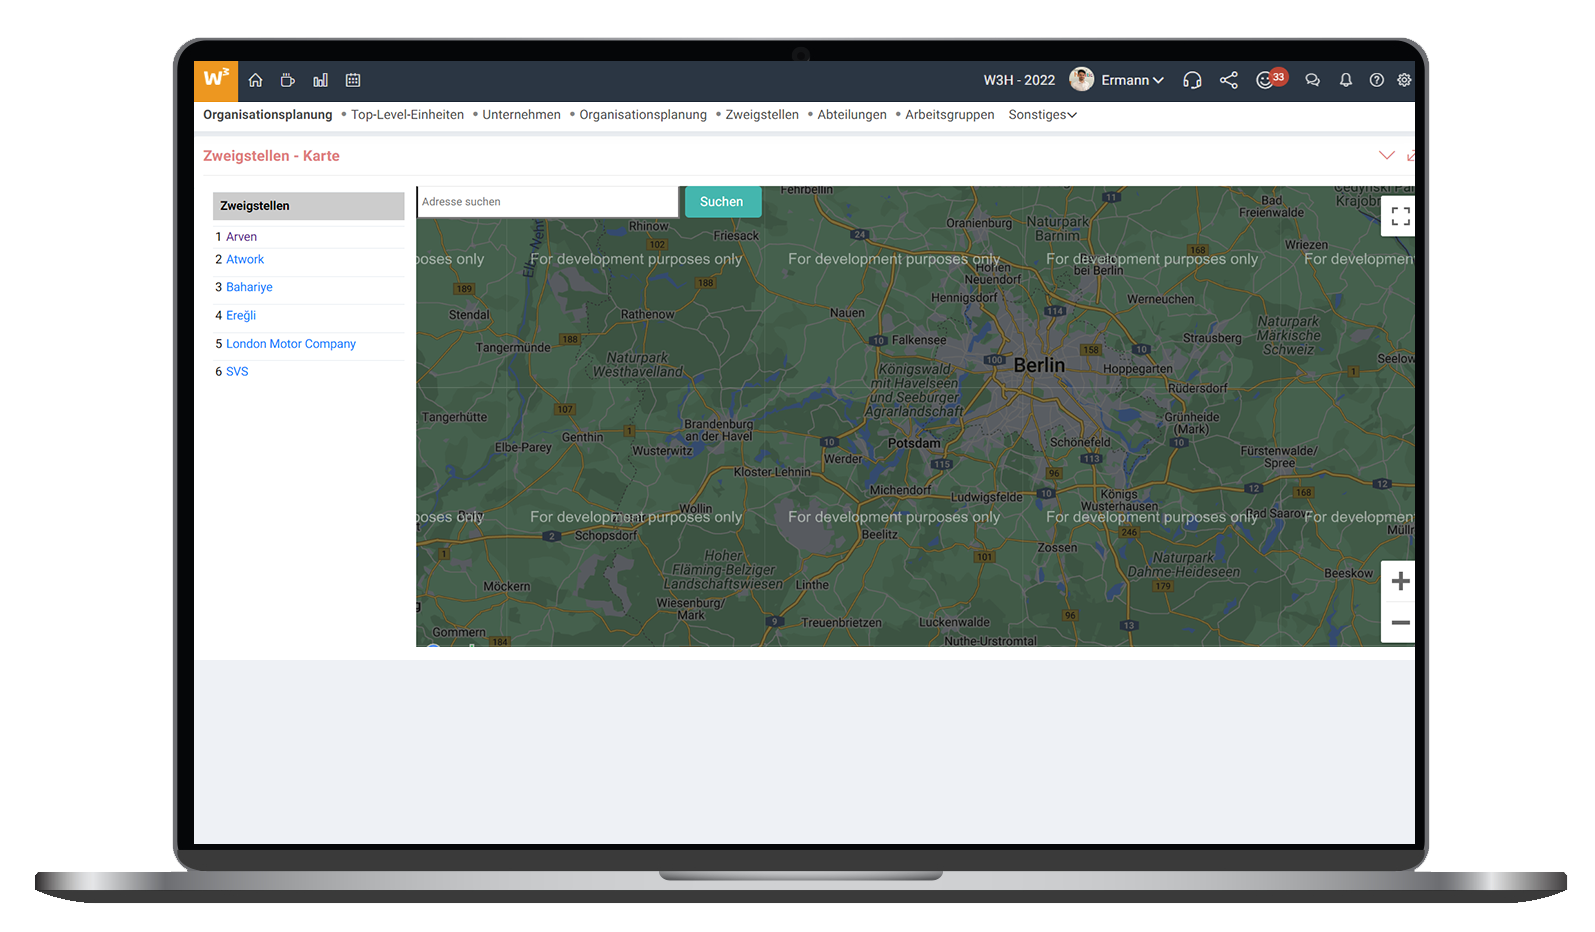Click Fürstenwalde/Spree label on map
Image resolution: width=1595 pixels, height=932 pixels.
tap(1278, 457)
